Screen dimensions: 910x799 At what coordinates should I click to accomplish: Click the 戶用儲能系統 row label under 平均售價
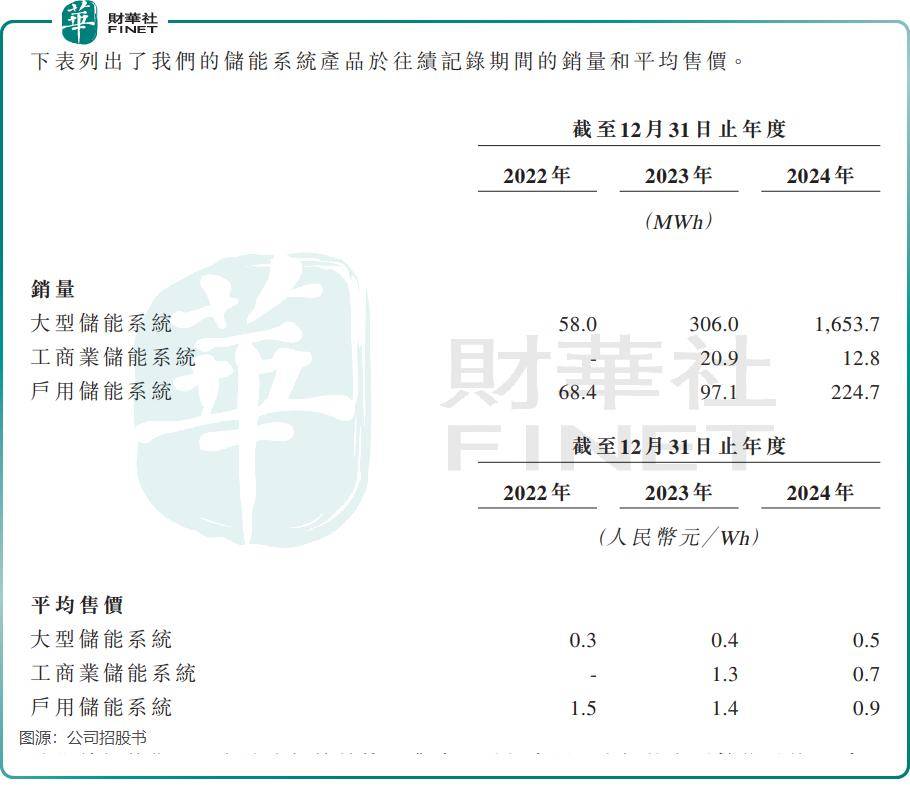(x=101, y=707)
